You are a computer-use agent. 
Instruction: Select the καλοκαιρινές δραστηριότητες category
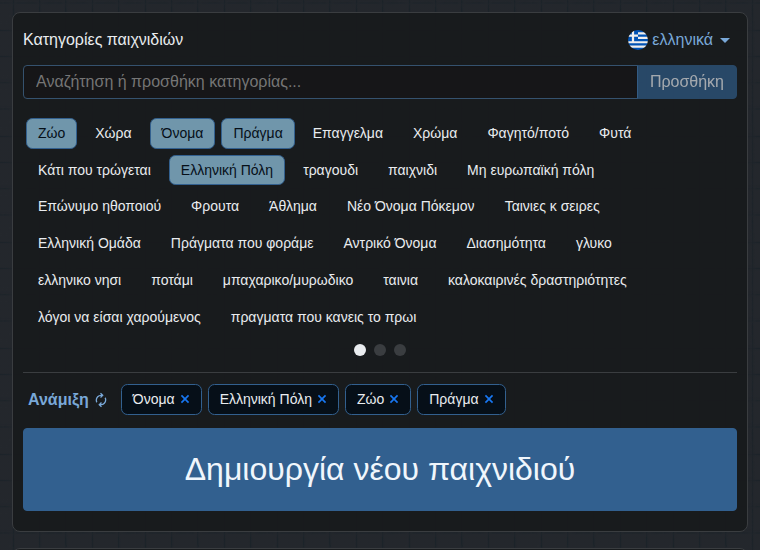(537, 281)
